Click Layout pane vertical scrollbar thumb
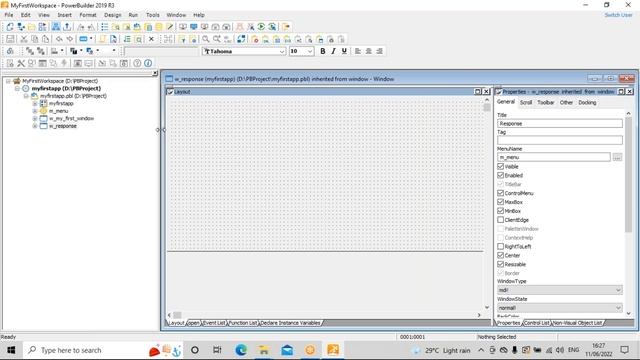This screenshot has height=360, width=640. pyautogui.click(x=487, y=107)
